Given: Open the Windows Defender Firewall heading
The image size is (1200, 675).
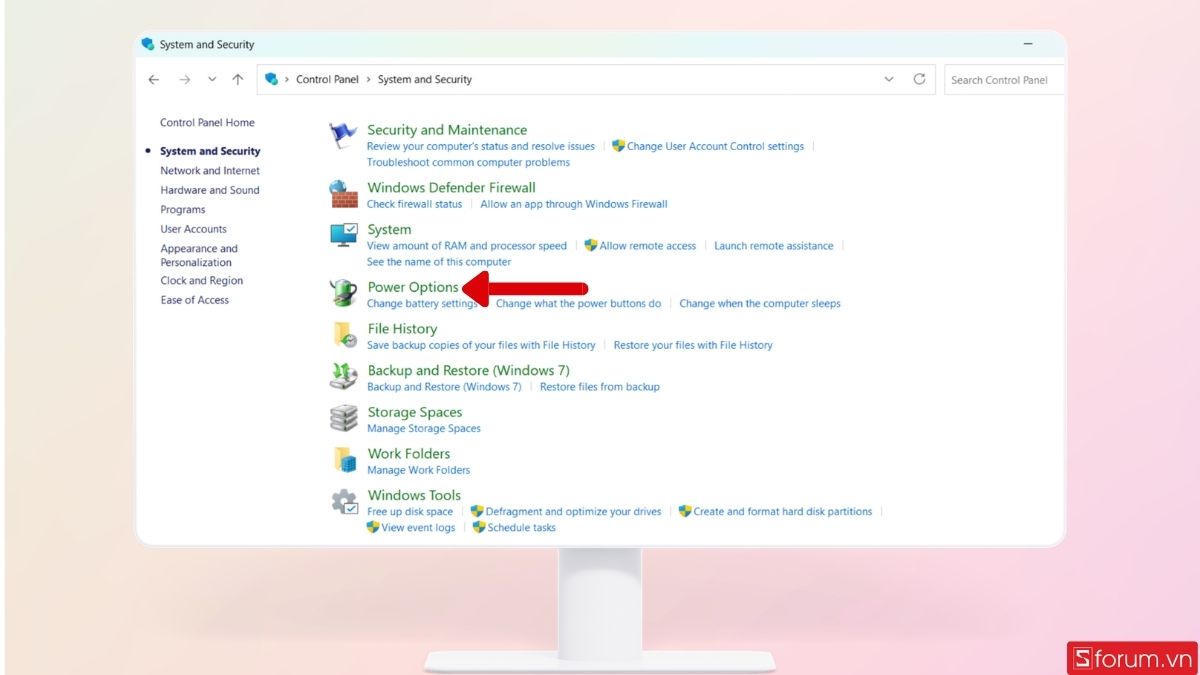Looking at the screenshot, I should [451, 187].
